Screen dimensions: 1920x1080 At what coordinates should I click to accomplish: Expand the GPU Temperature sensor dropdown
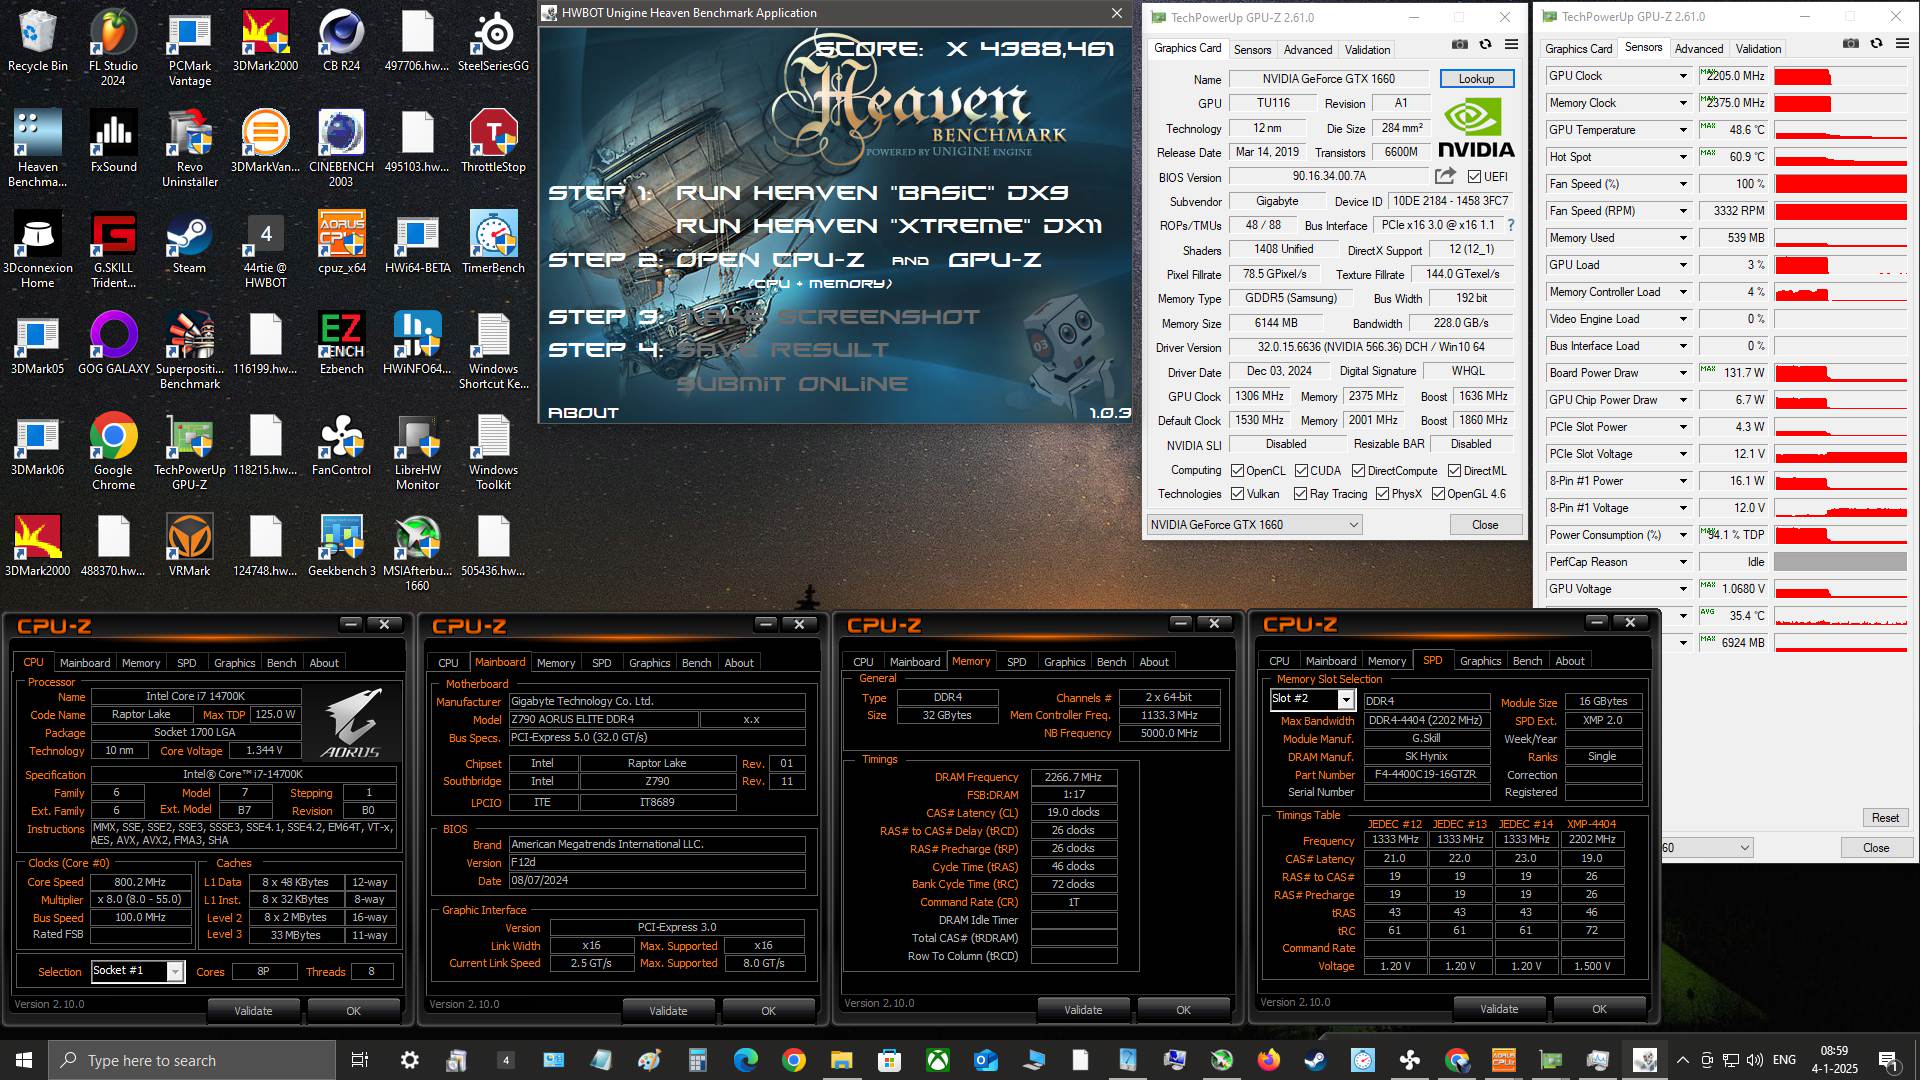(1683, 130)
